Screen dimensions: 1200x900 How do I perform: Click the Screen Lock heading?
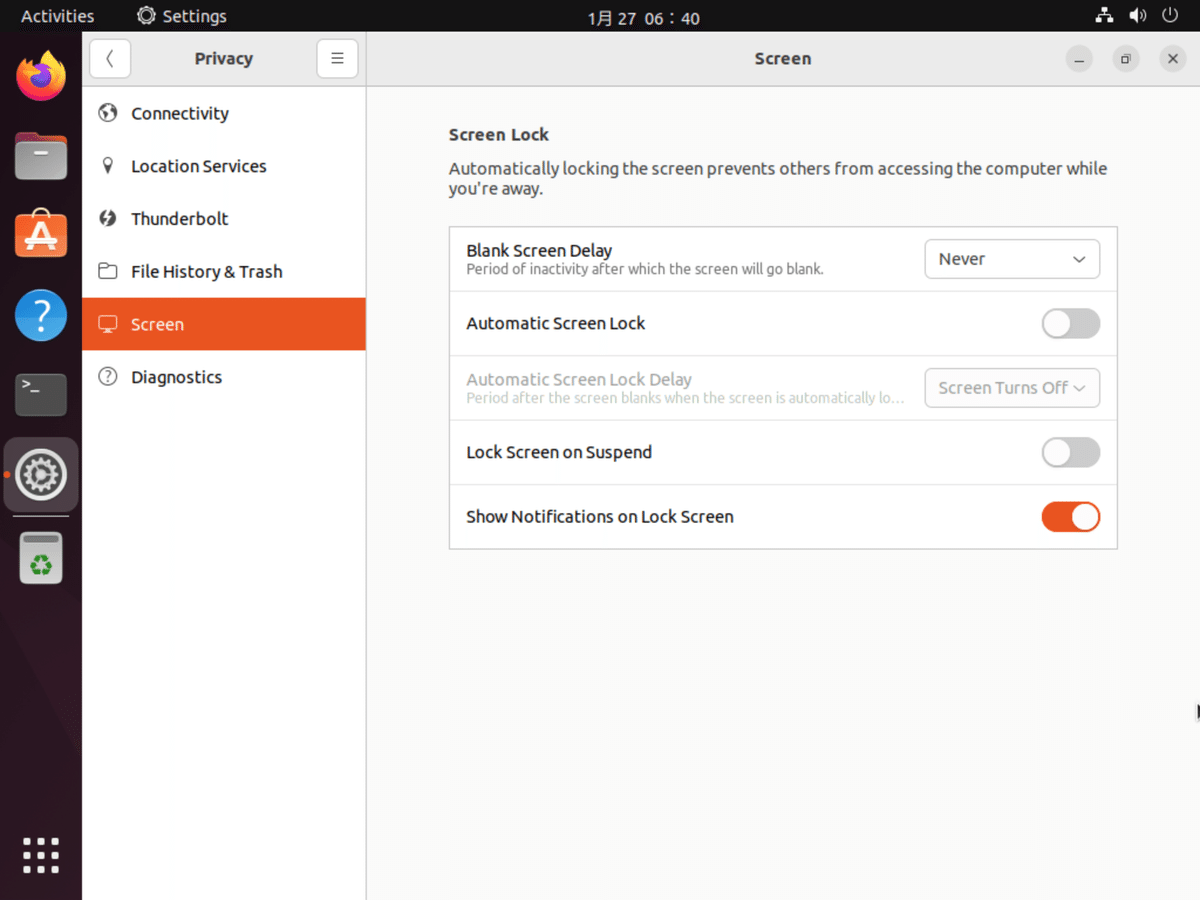tap(499, 135)
